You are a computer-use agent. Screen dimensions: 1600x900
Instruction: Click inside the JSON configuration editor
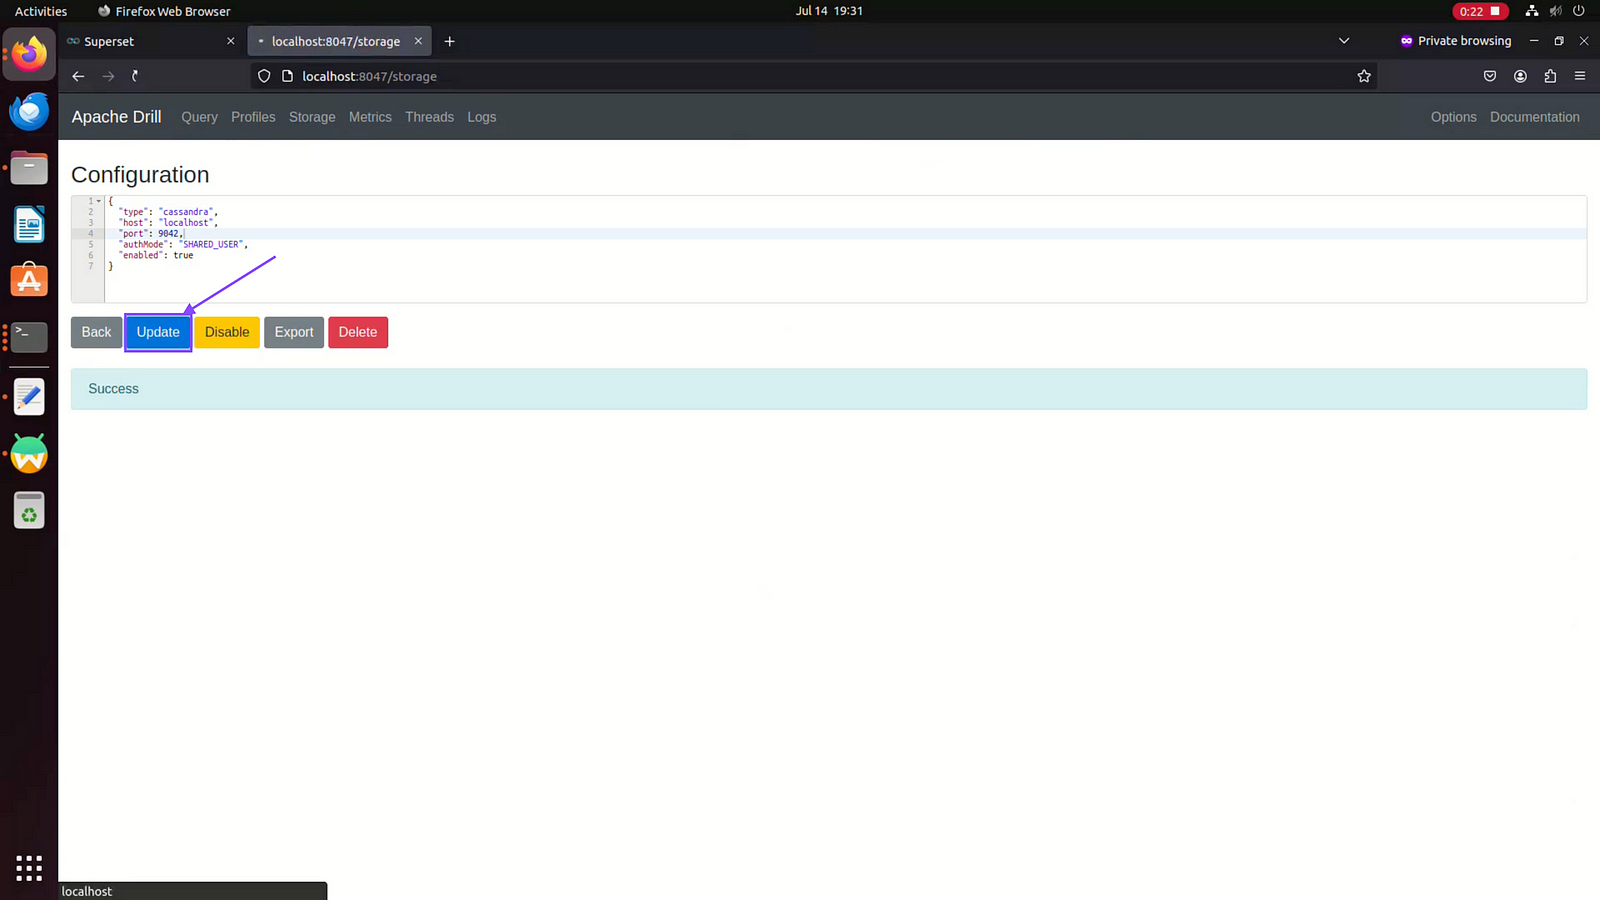[x=800, y=270]
